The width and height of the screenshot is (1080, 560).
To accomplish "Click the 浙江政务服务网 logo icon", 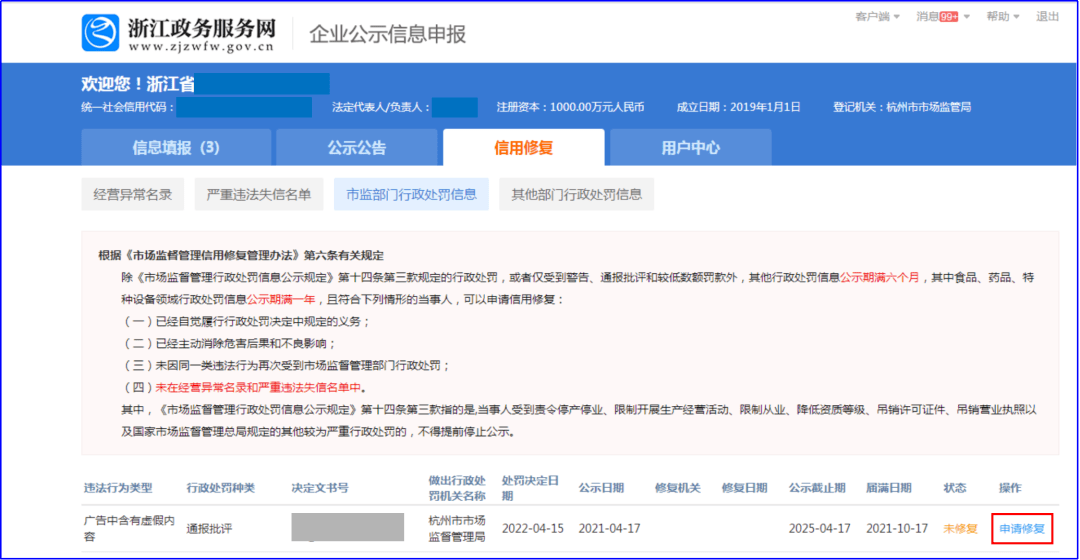I will point(100,33).
